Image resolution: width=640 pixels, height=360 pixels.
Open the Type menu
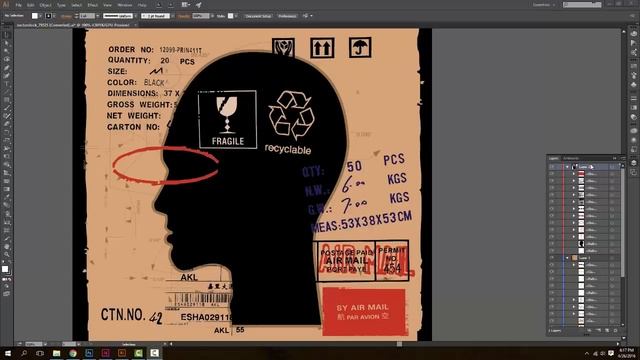61,5
